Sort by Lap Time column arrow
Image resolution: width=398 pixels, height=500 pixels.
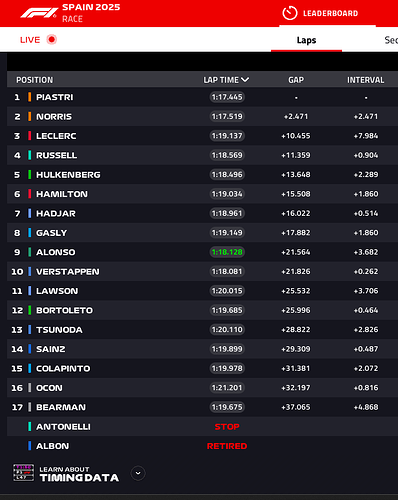pyautogui.click(x=245, y=80)
